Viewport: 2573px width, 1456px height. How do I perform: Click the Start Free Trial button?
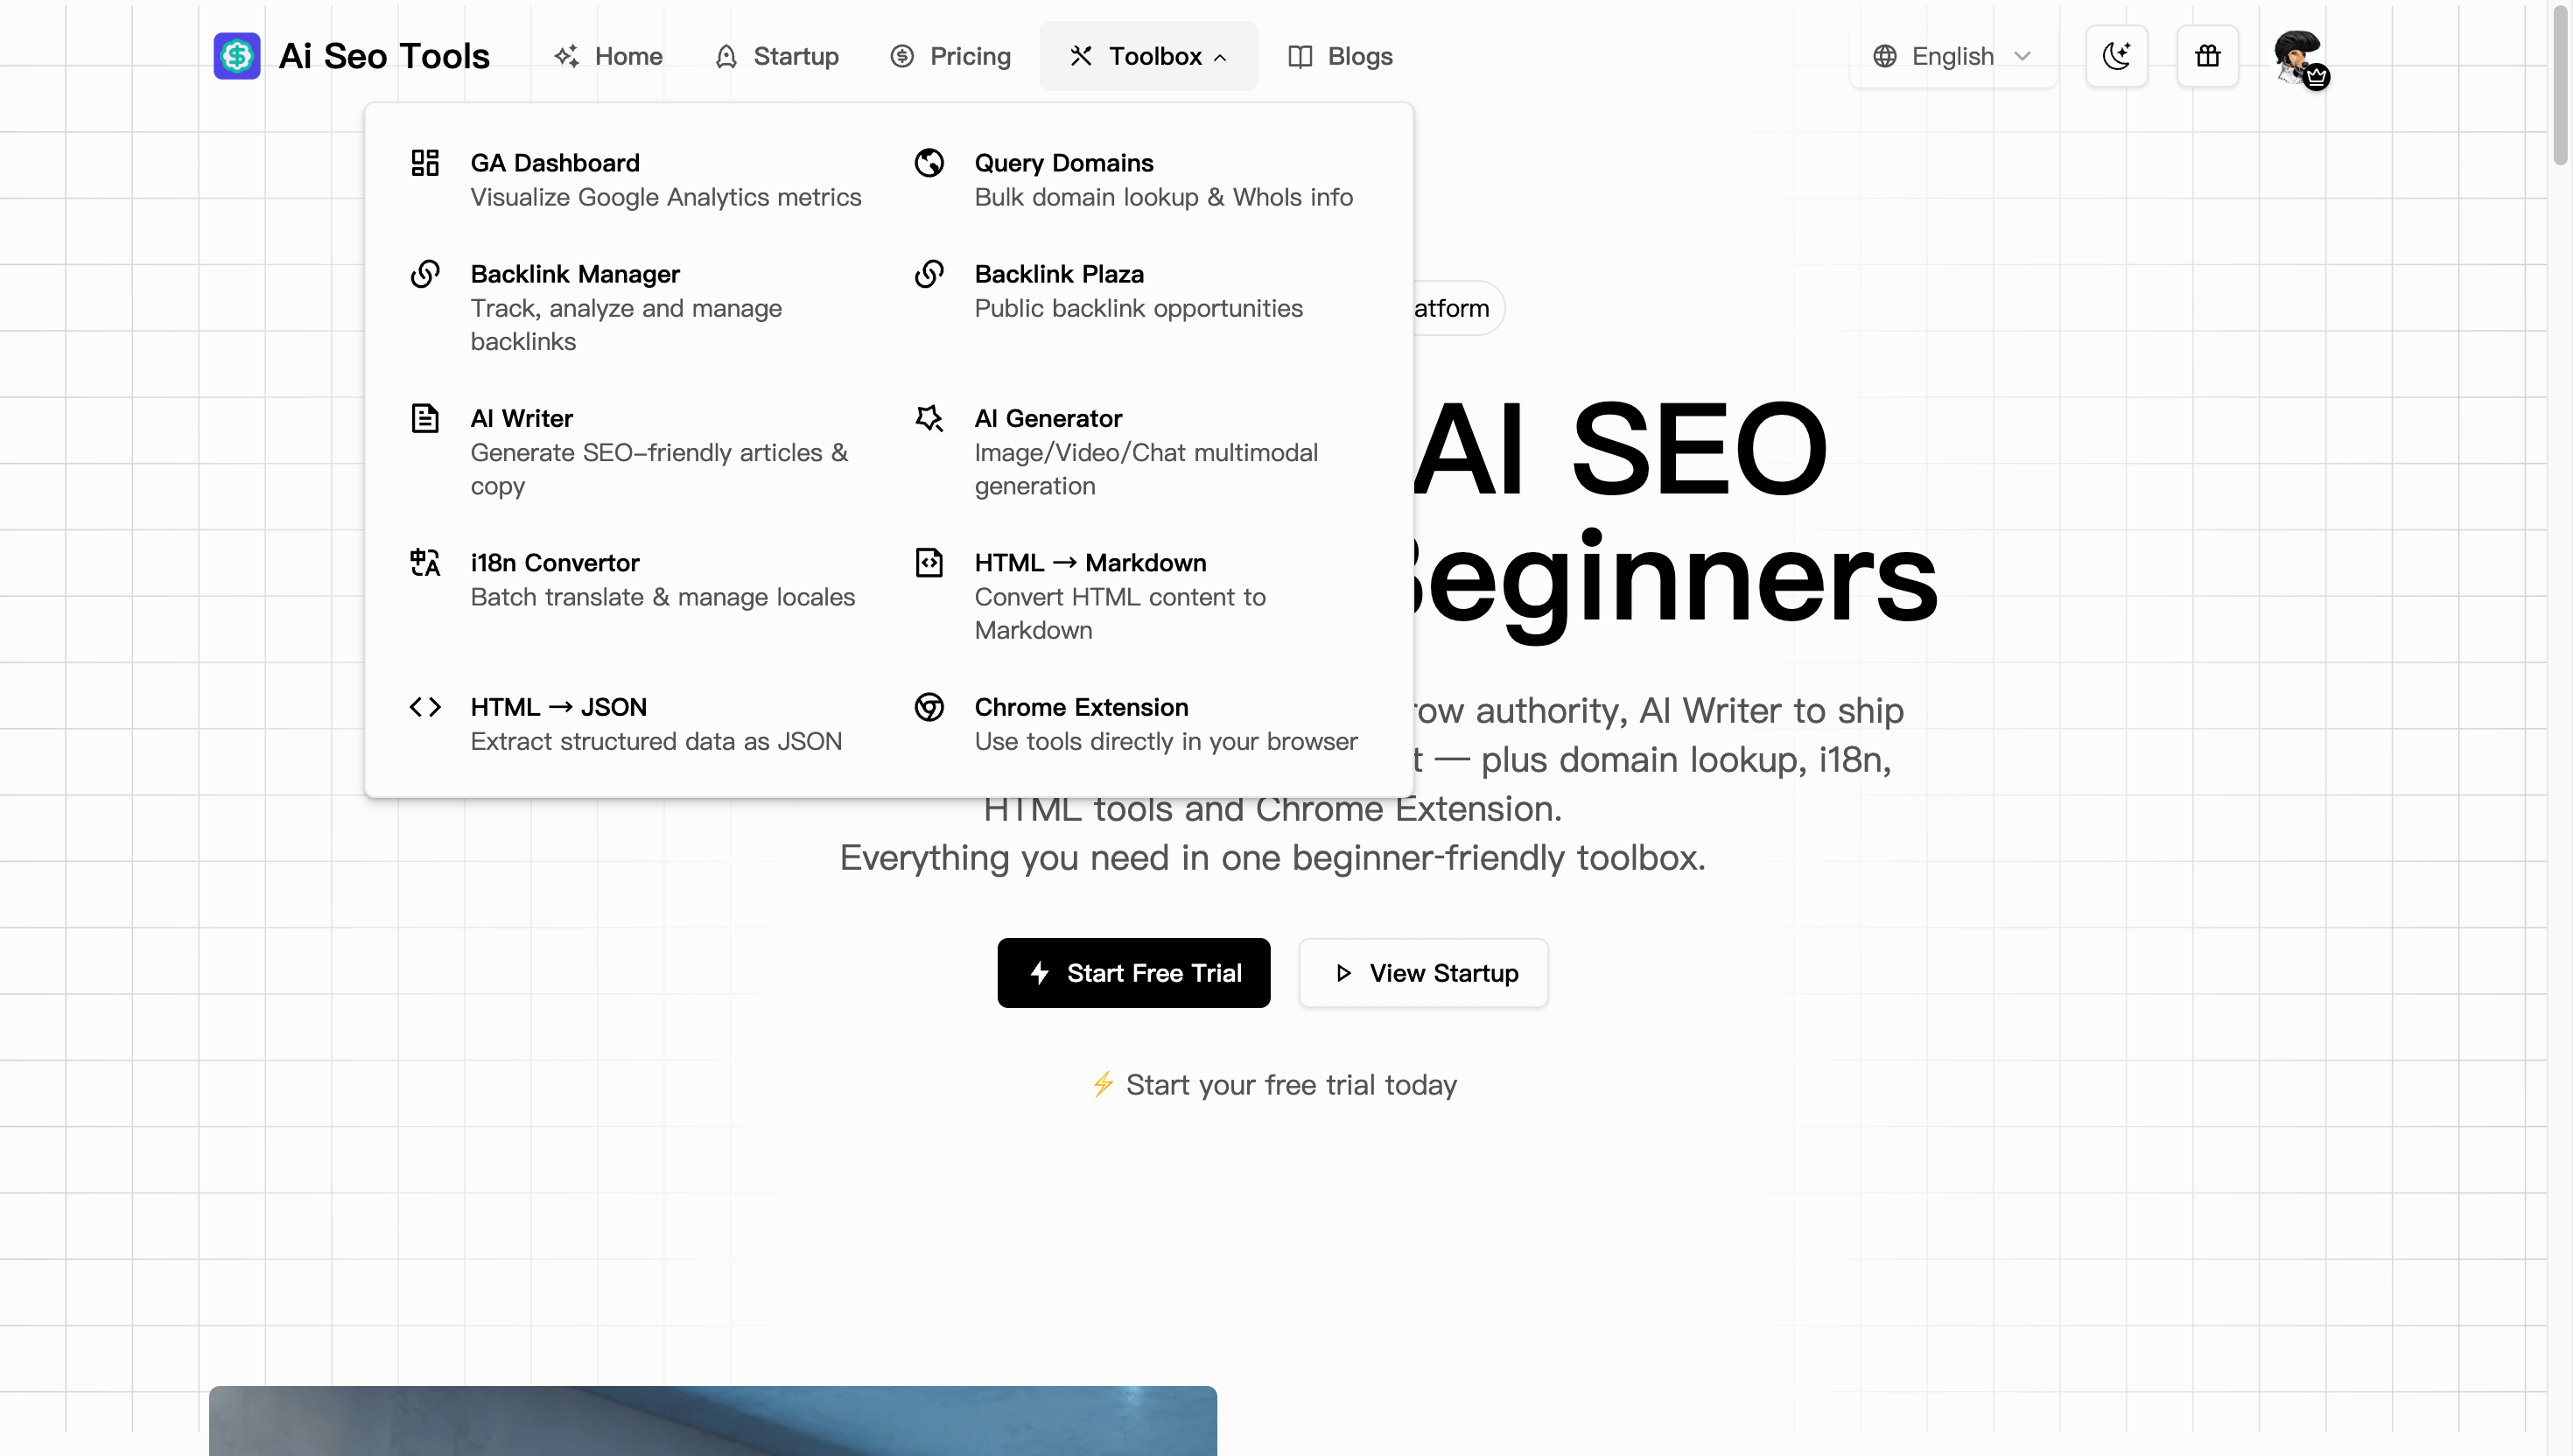click(x=1133, y=973)
